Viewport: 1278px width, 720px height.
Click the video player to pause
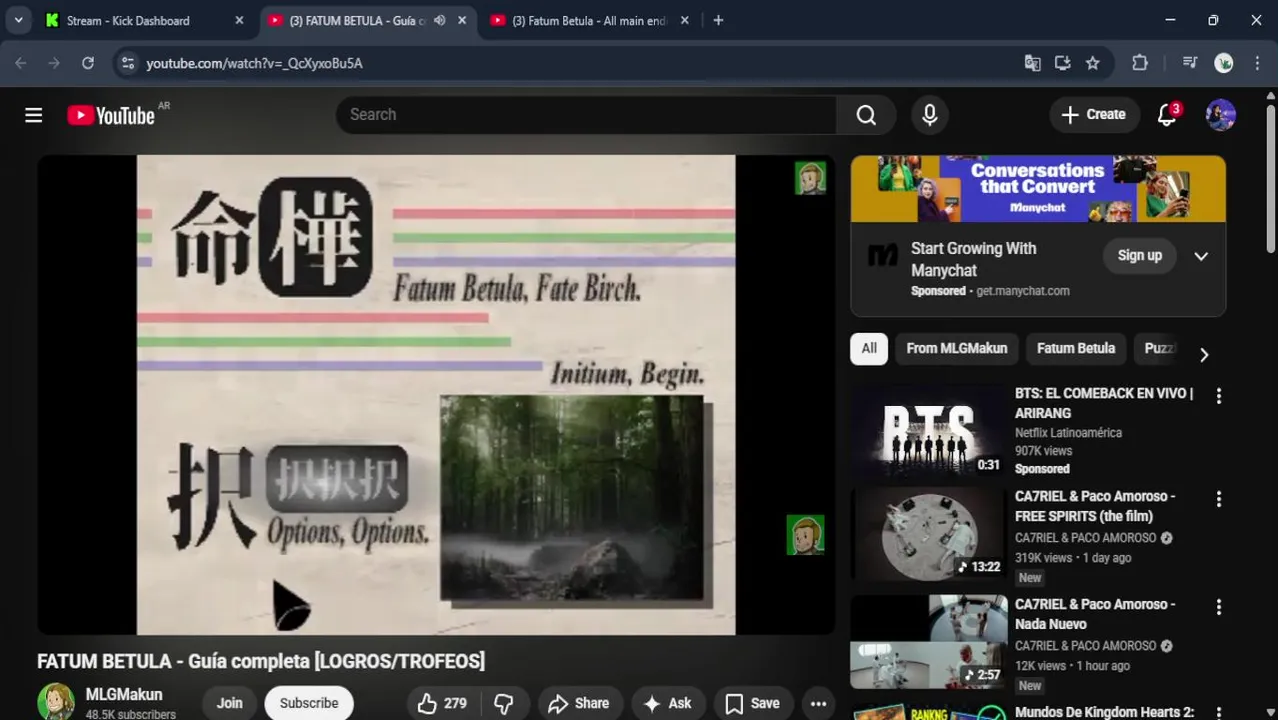pyautogui.click(x=436, y=394)
